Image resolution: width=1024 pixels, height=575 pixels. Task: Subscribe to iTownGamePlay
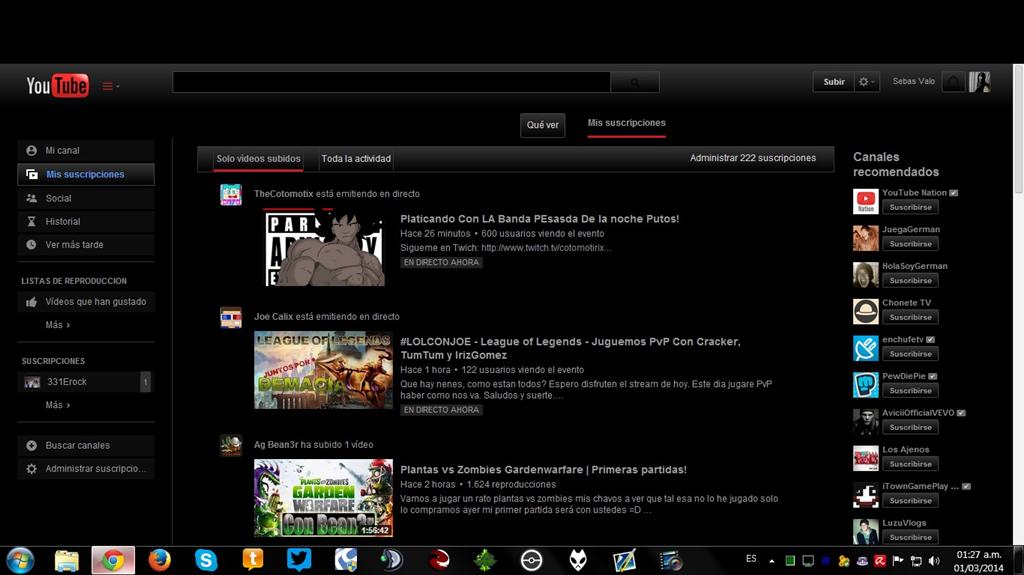pos(910,501)
